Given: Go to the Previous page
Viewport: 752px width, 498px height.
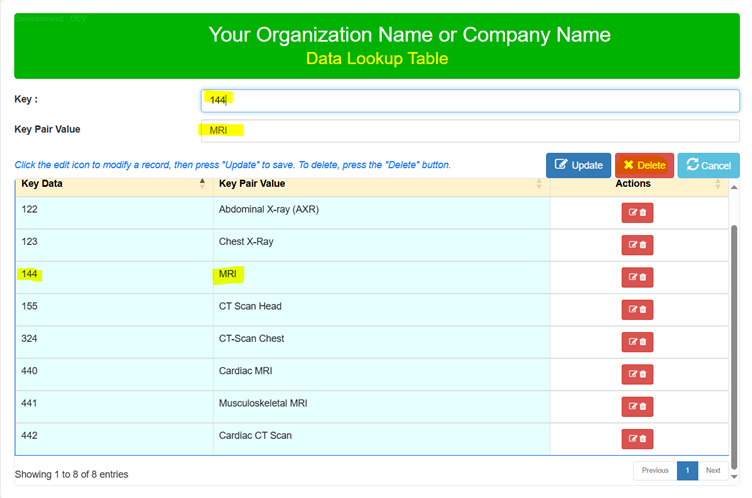Looking at the screenshot, I should click(x=655, y=470).
